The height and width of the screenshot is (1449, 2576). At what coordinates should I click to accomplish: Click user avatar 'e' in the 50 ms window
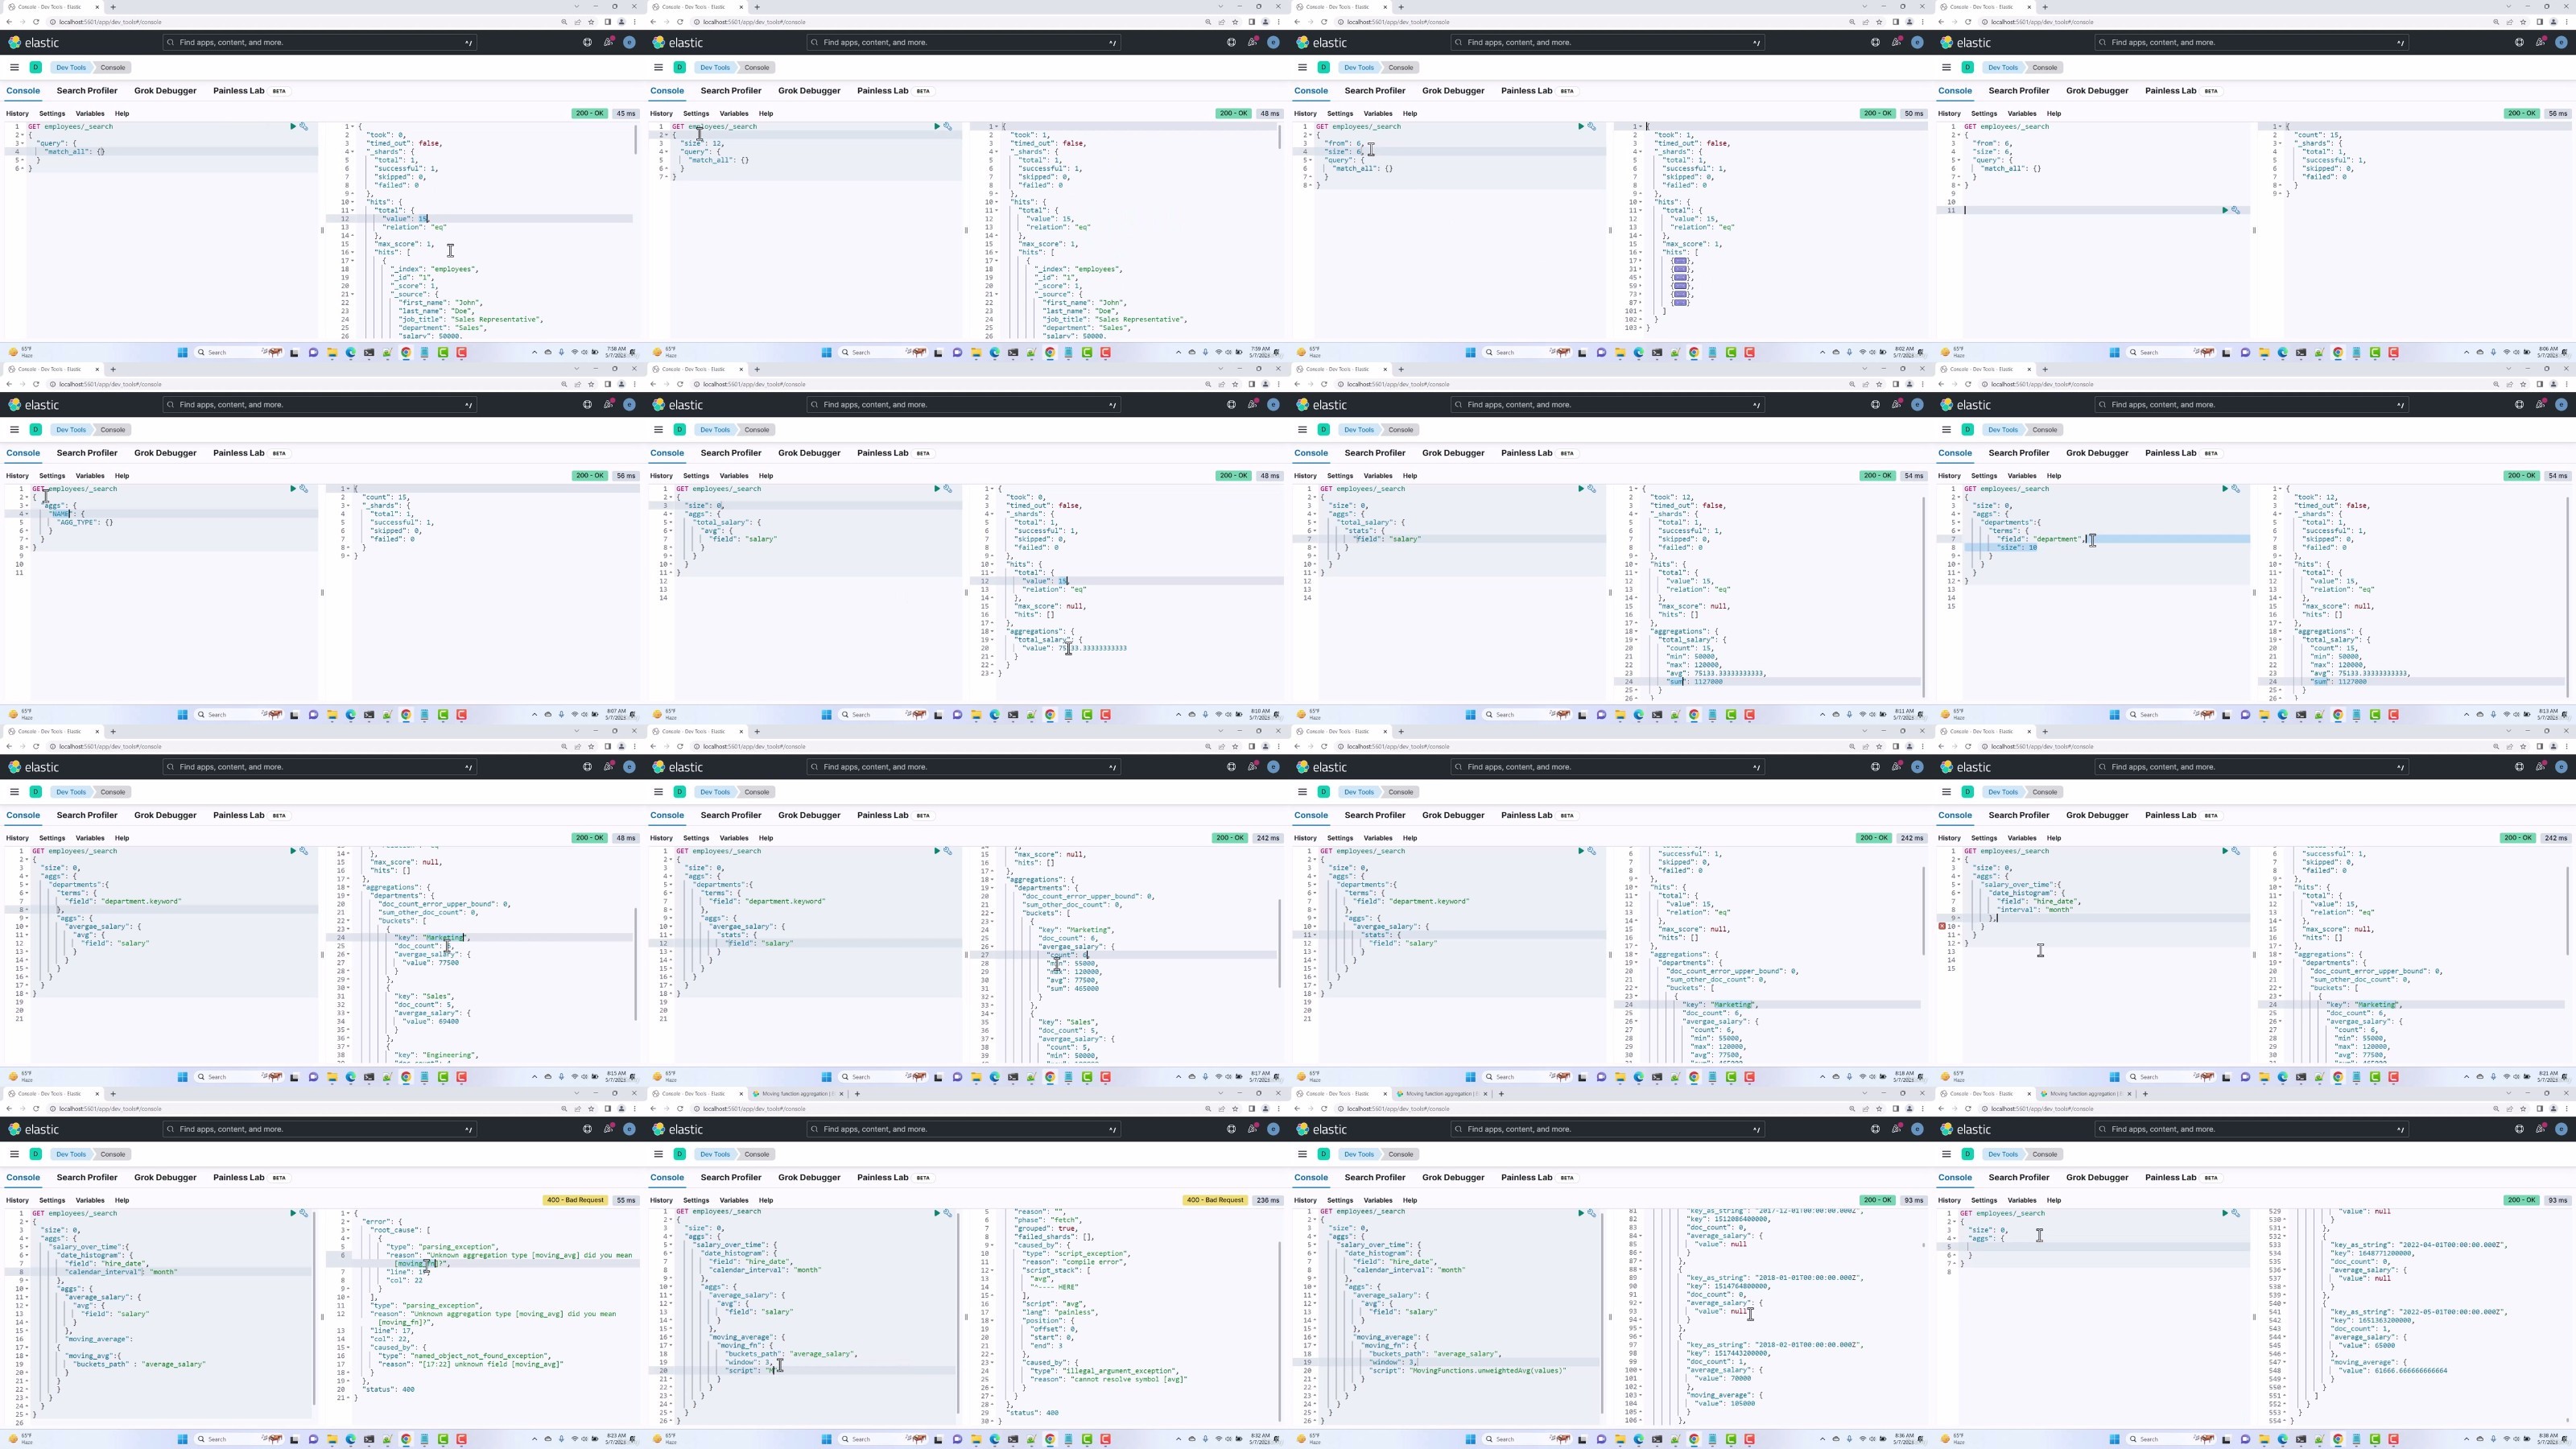pyautogui.click(x=1917, y=43)
